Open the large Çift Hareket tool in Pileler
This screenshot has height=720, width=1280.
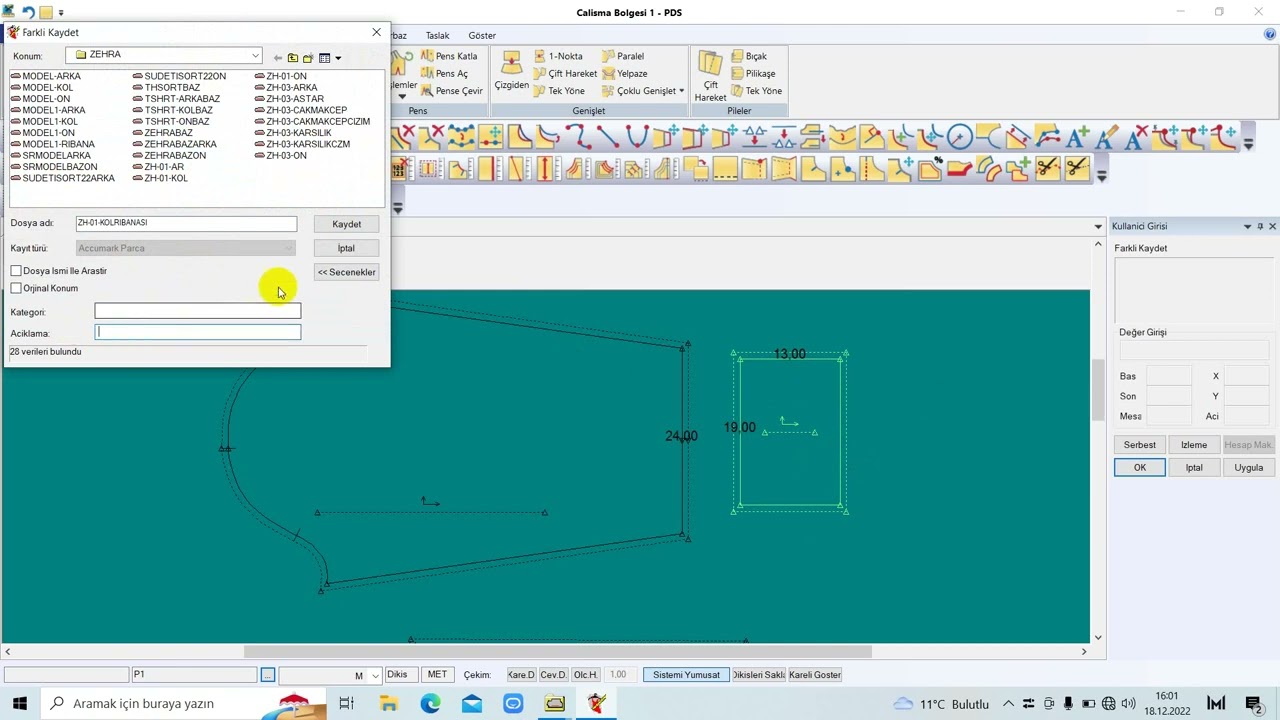point(710,75)
